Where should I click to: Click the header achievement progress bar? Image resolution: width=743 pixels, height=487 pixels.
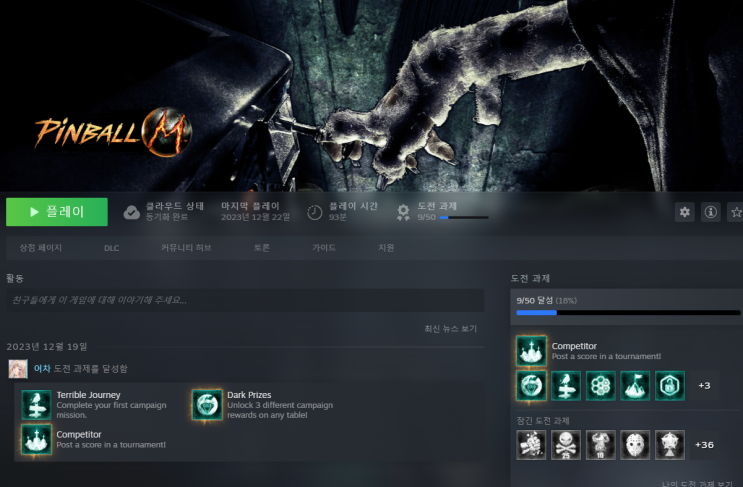click(x=464, y=217)
